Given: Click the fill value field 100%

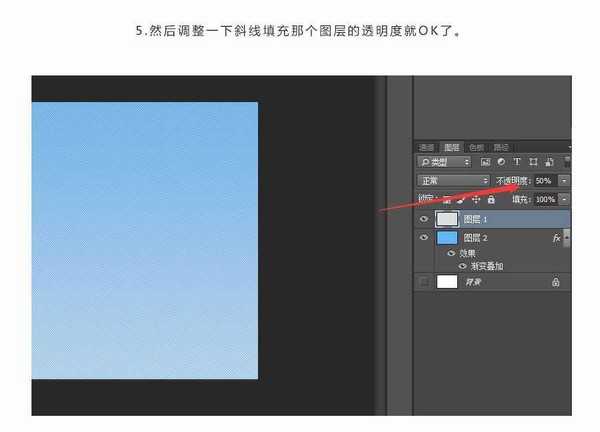Looking at the screenshot, I should 545,199.
